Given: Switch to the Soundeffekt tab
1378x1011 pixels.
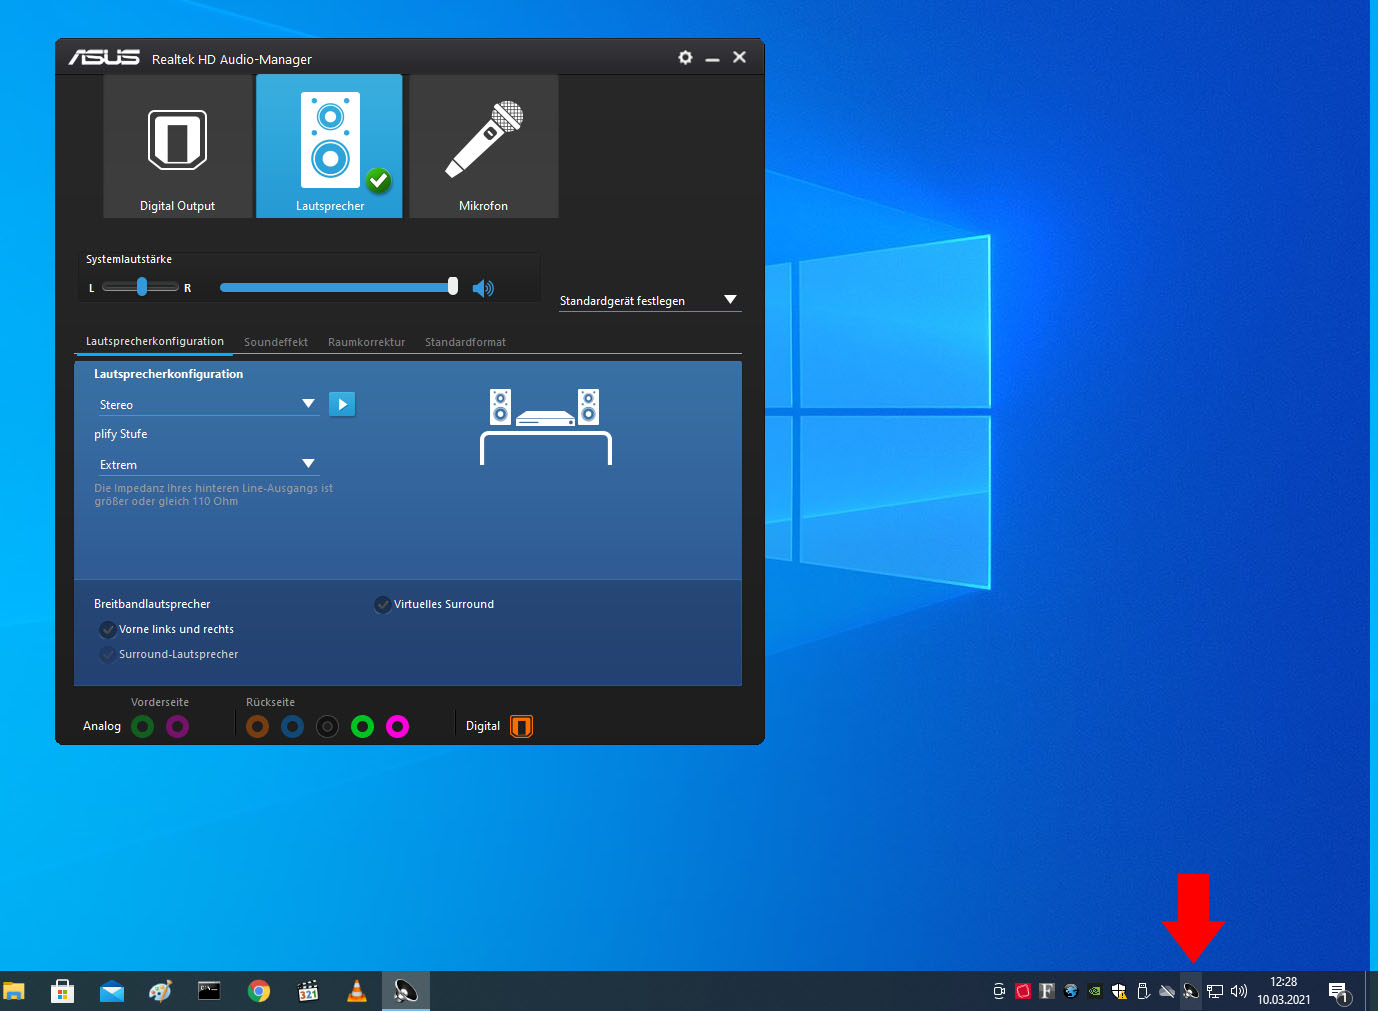Looking at the screenshot, I should (276, 342).
